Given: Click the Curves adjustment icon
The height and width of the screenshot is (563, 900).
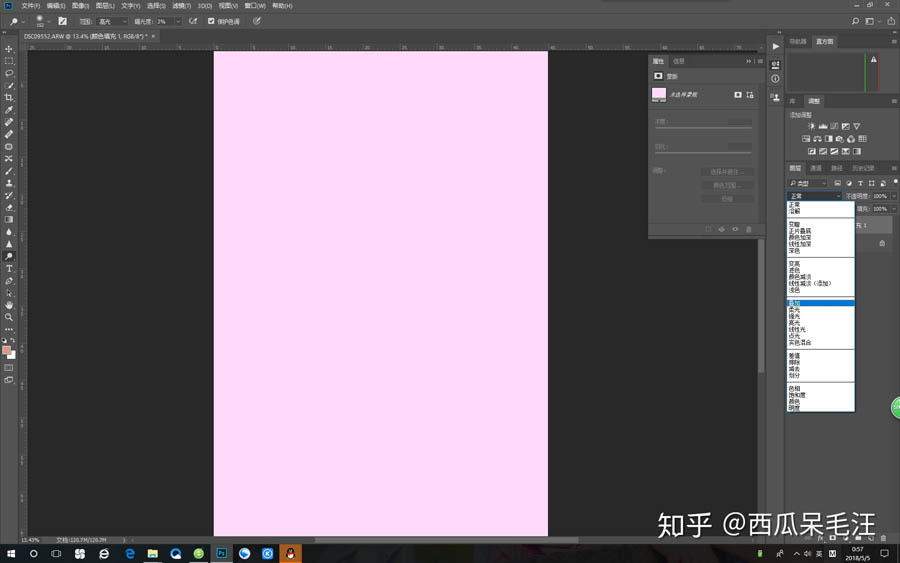Looking at the screenshot, I should pos(834,126).
